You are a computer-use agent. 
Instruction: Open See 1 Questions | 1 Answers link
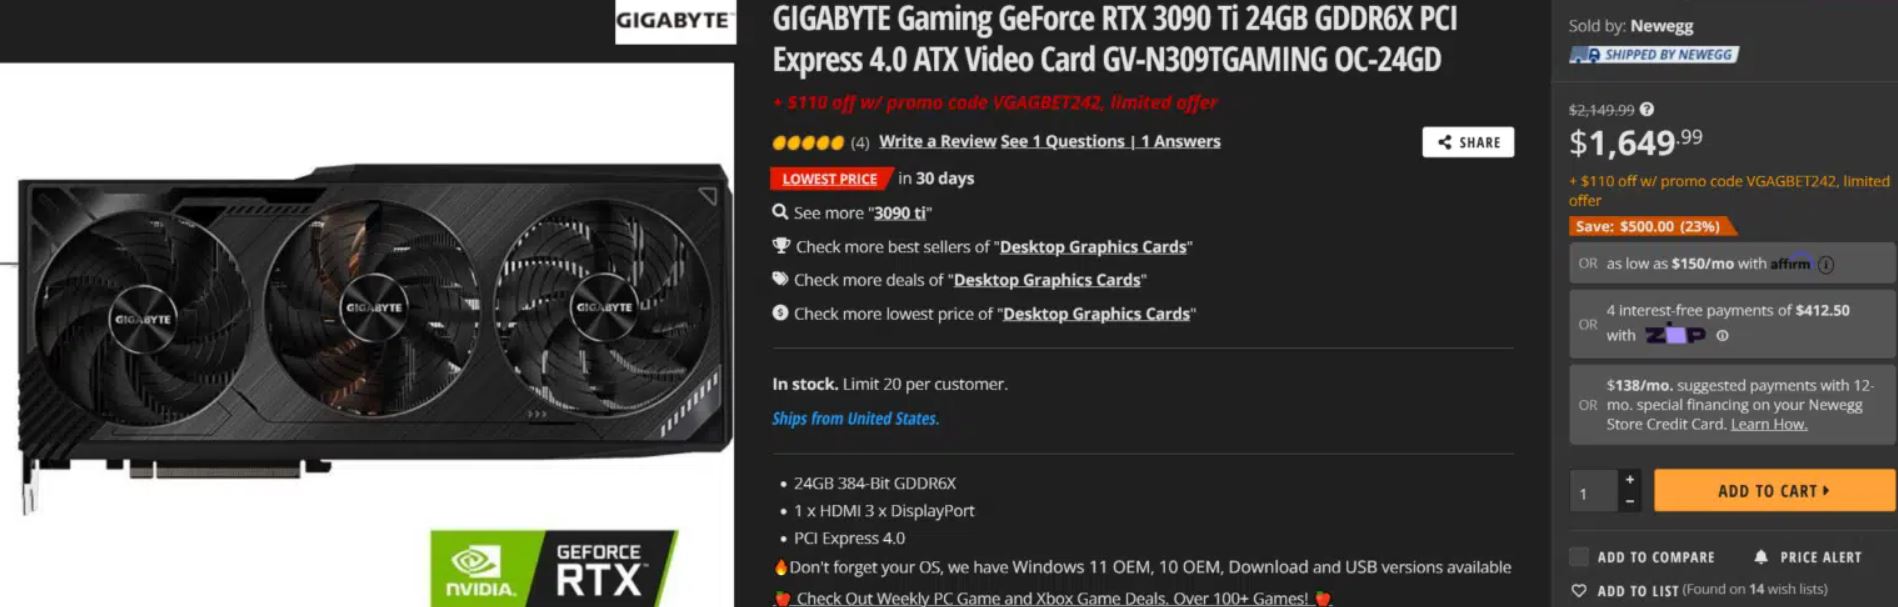tap(1110, 141)
